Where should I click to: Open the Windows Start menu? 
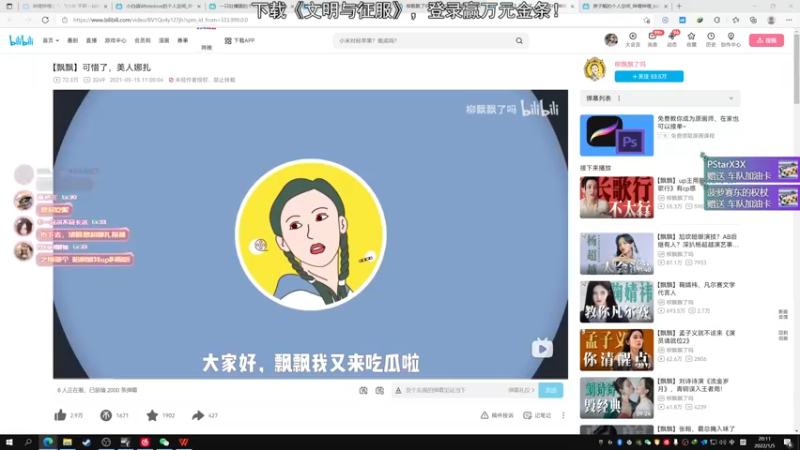coord(9,442)
